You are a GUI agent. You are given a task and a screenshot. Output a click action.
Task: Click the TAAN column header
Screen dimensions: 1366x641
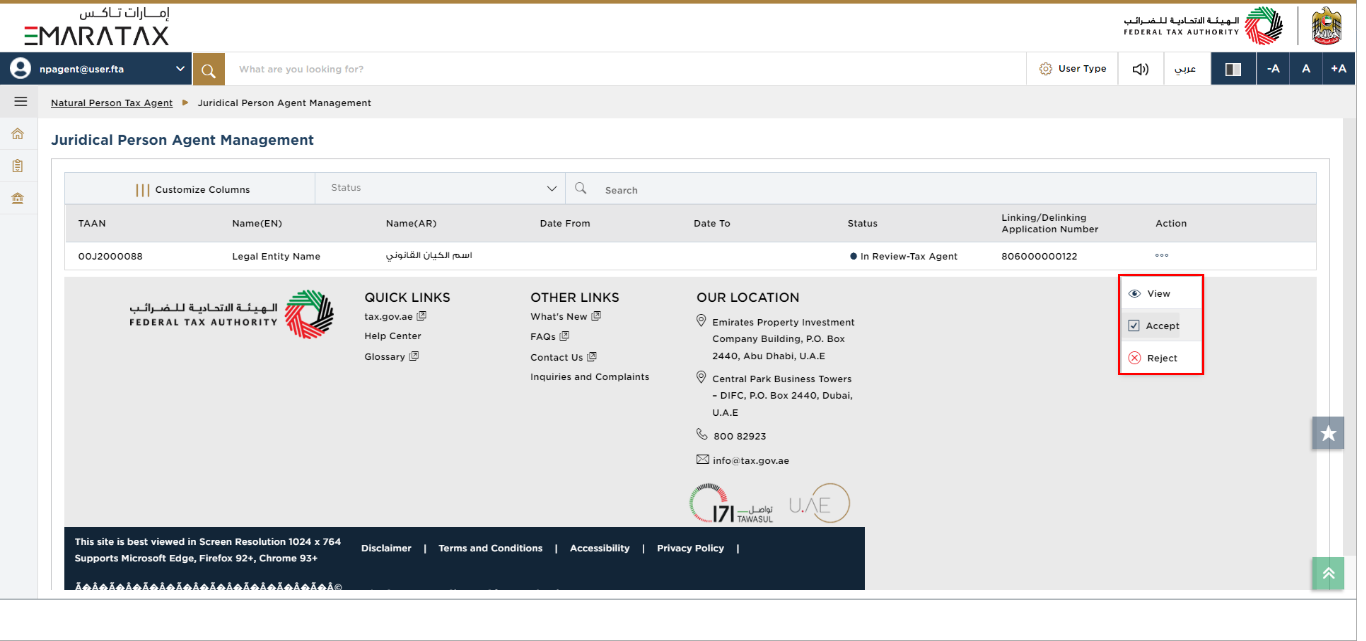point(92,223)
